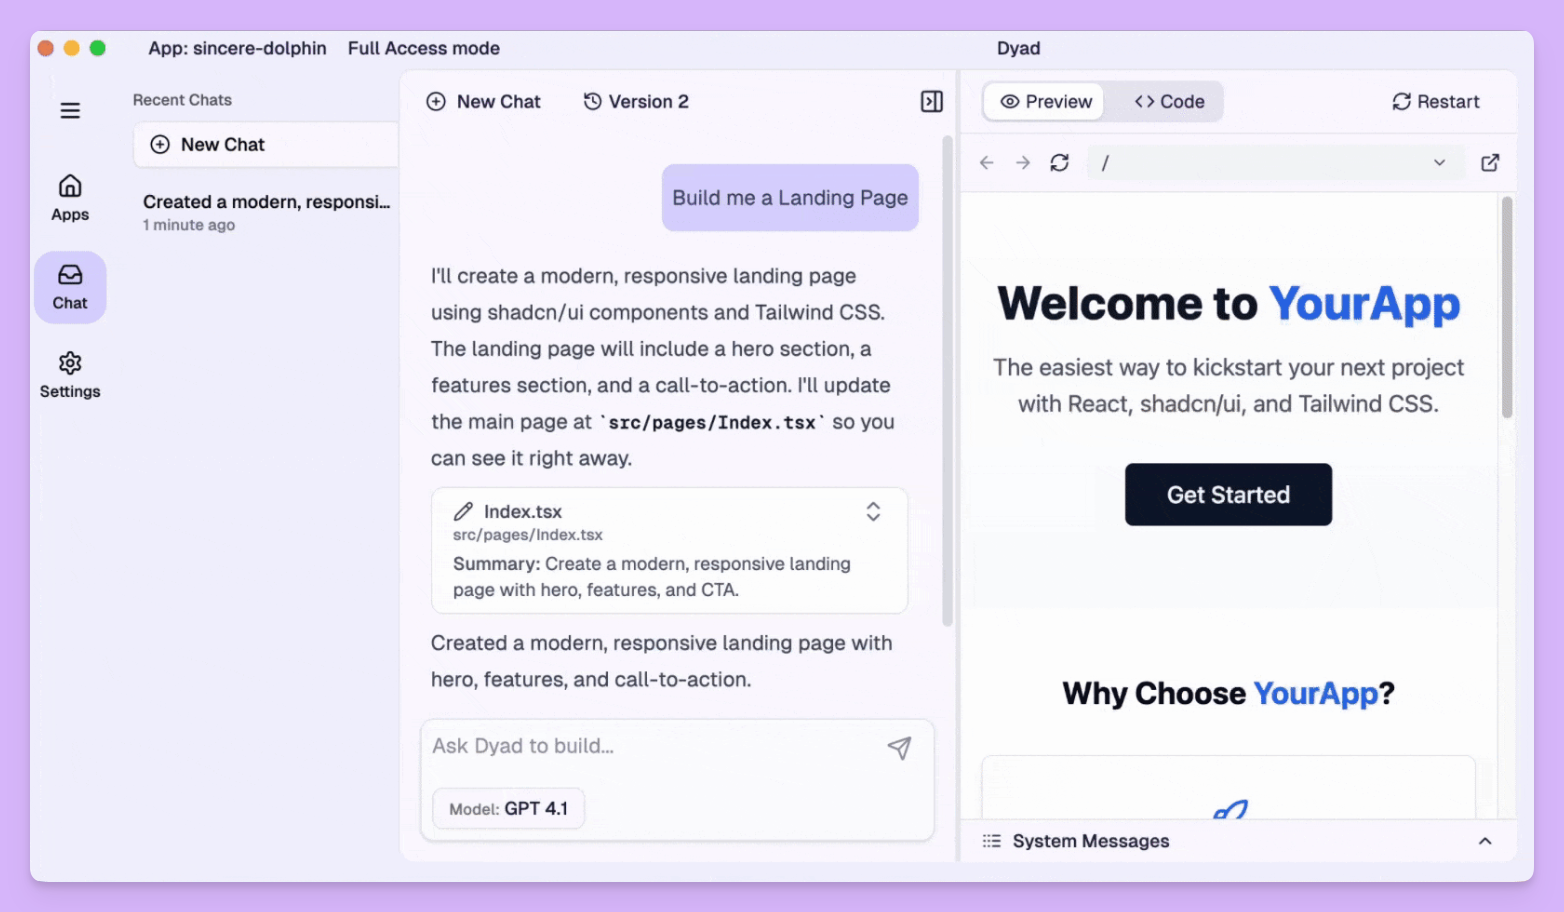The height and width of the screenshot is (912, 1564).
Task: Click the Restart button
Action: (1435, 102)
